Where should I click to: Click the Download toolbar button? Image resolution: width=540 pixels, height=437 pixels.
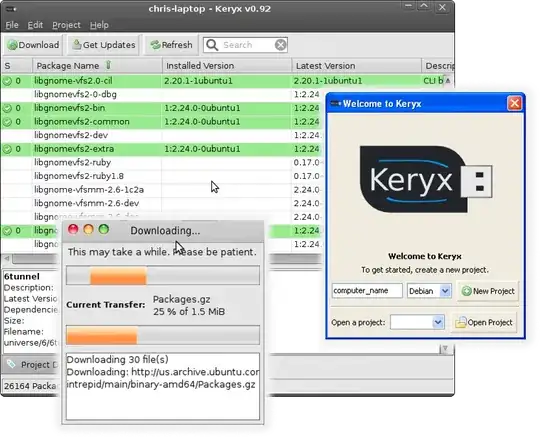[33, 45]
